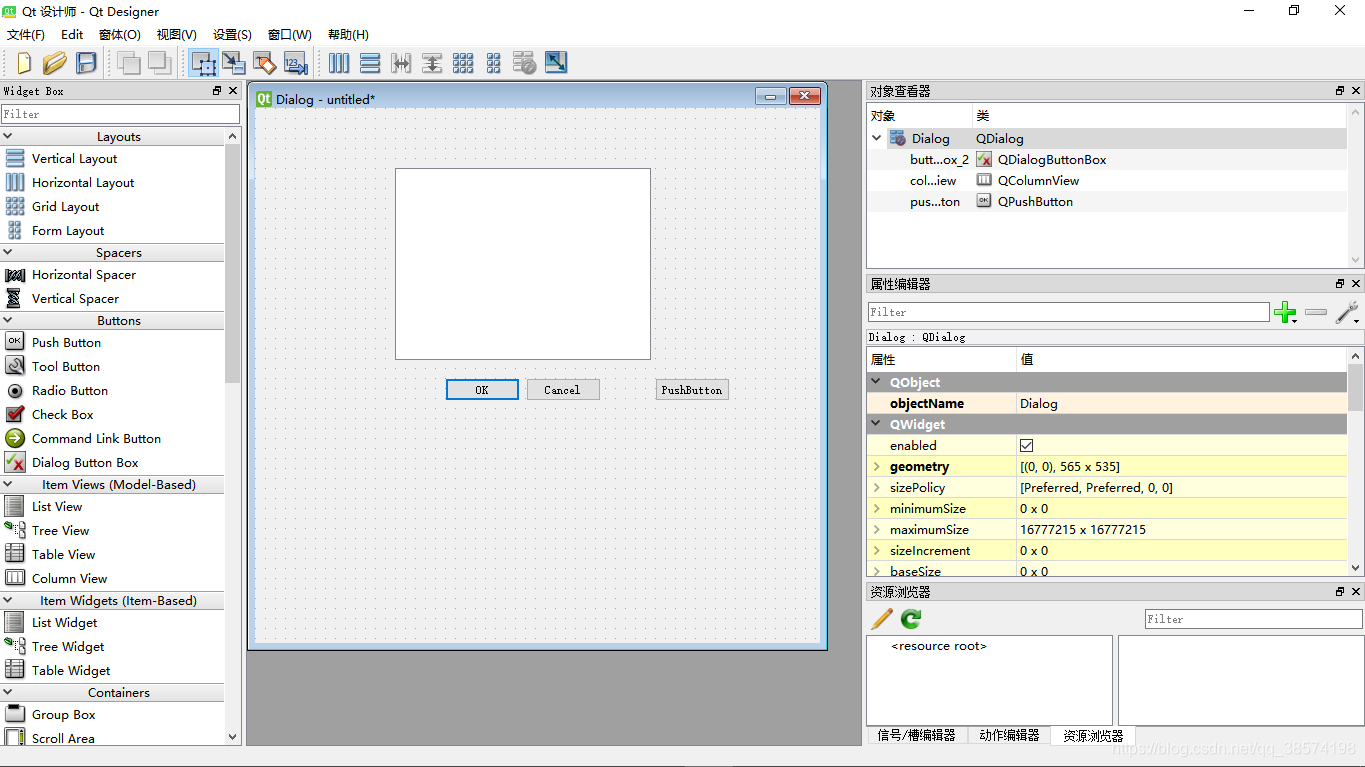
Task: Click OK button on dialog form
Action: 482,390
